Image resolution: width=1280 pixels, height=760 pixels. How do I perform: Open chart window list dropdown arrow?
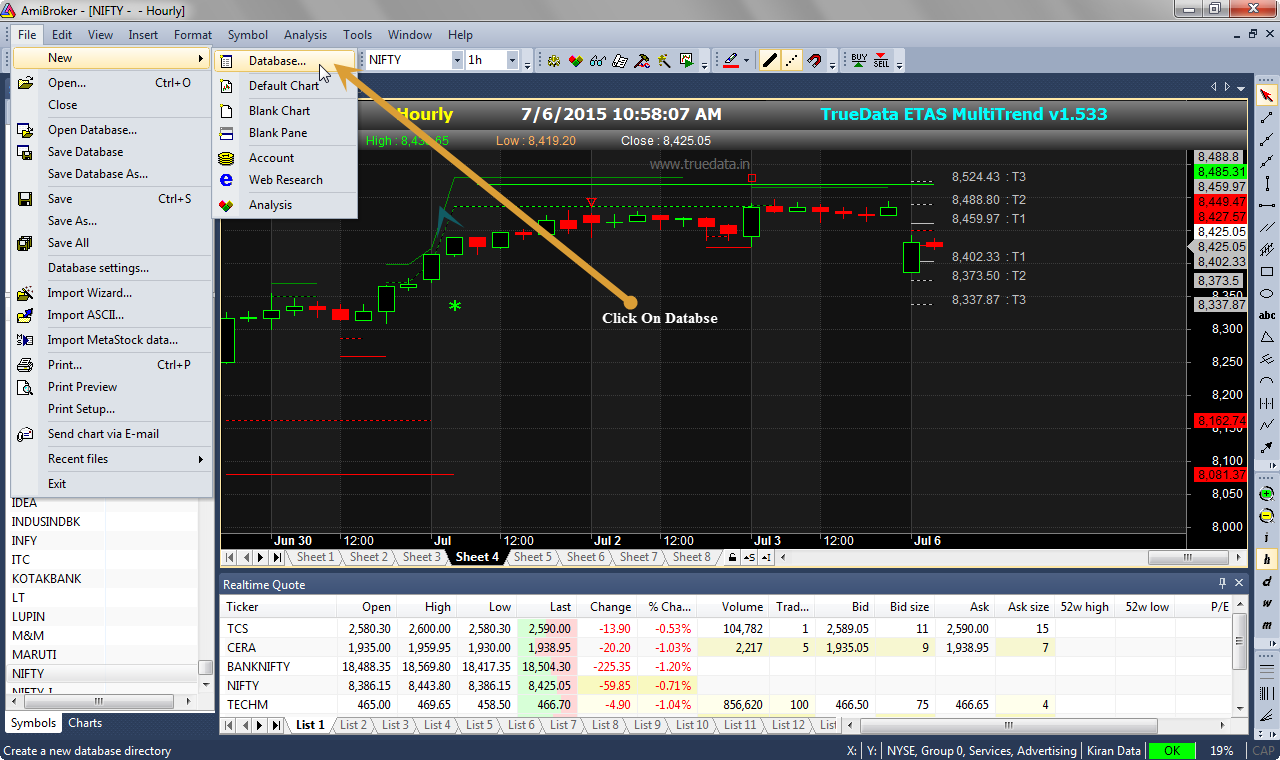(1241, 87)
